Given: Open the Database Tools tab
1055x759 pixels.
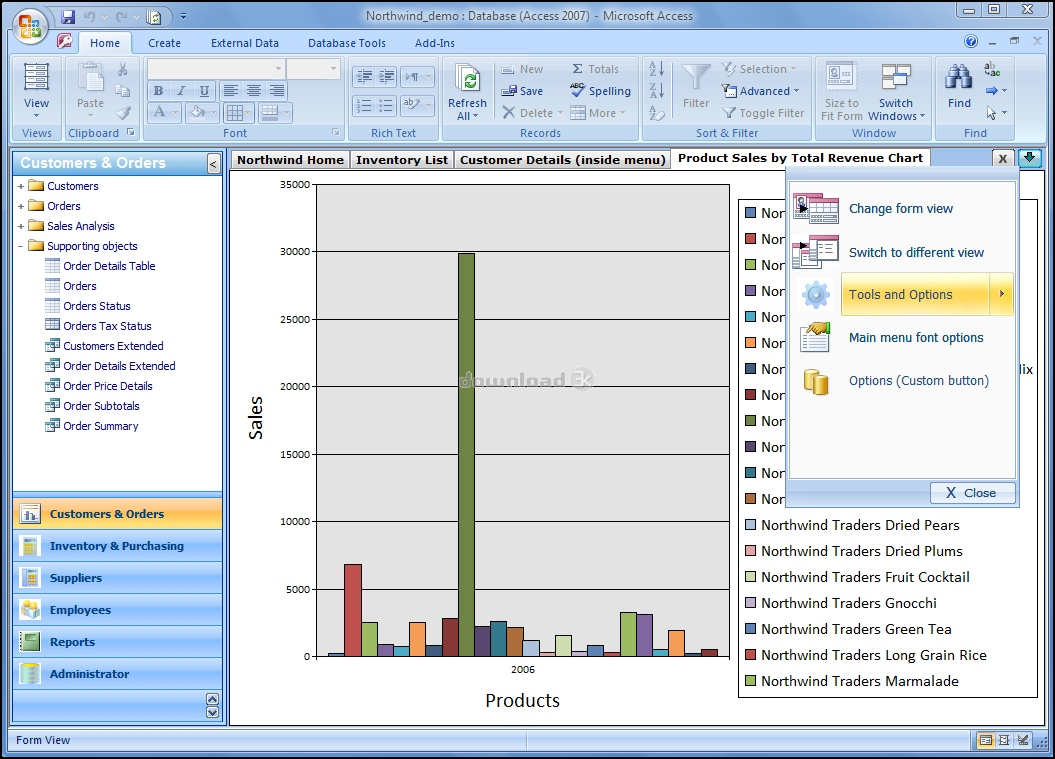Looking at the screenshot, I should pos(347,43).
